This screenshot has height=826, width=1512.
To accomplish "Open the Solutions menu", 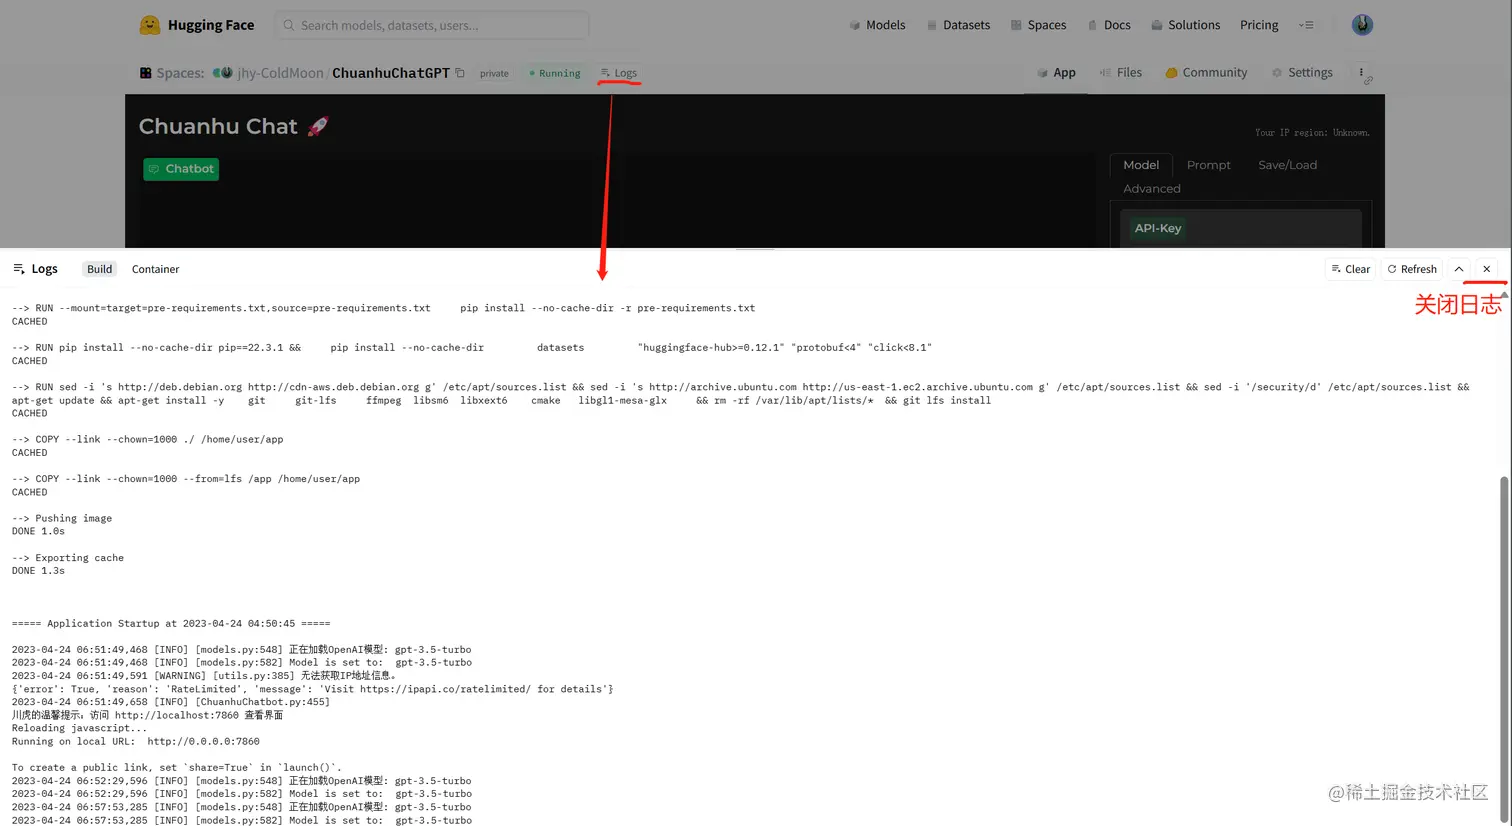I will (x=1185, y=25).
